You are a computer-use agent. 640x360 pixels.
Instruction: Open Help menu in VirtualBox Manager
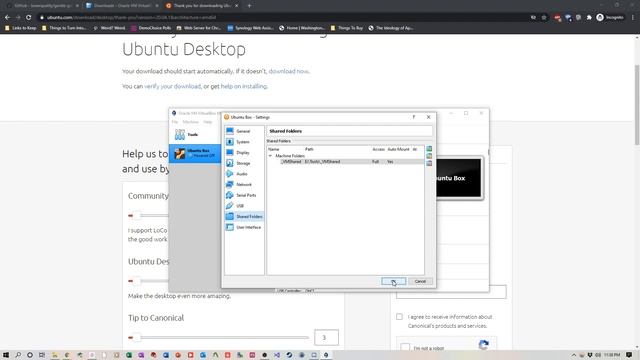208,122
